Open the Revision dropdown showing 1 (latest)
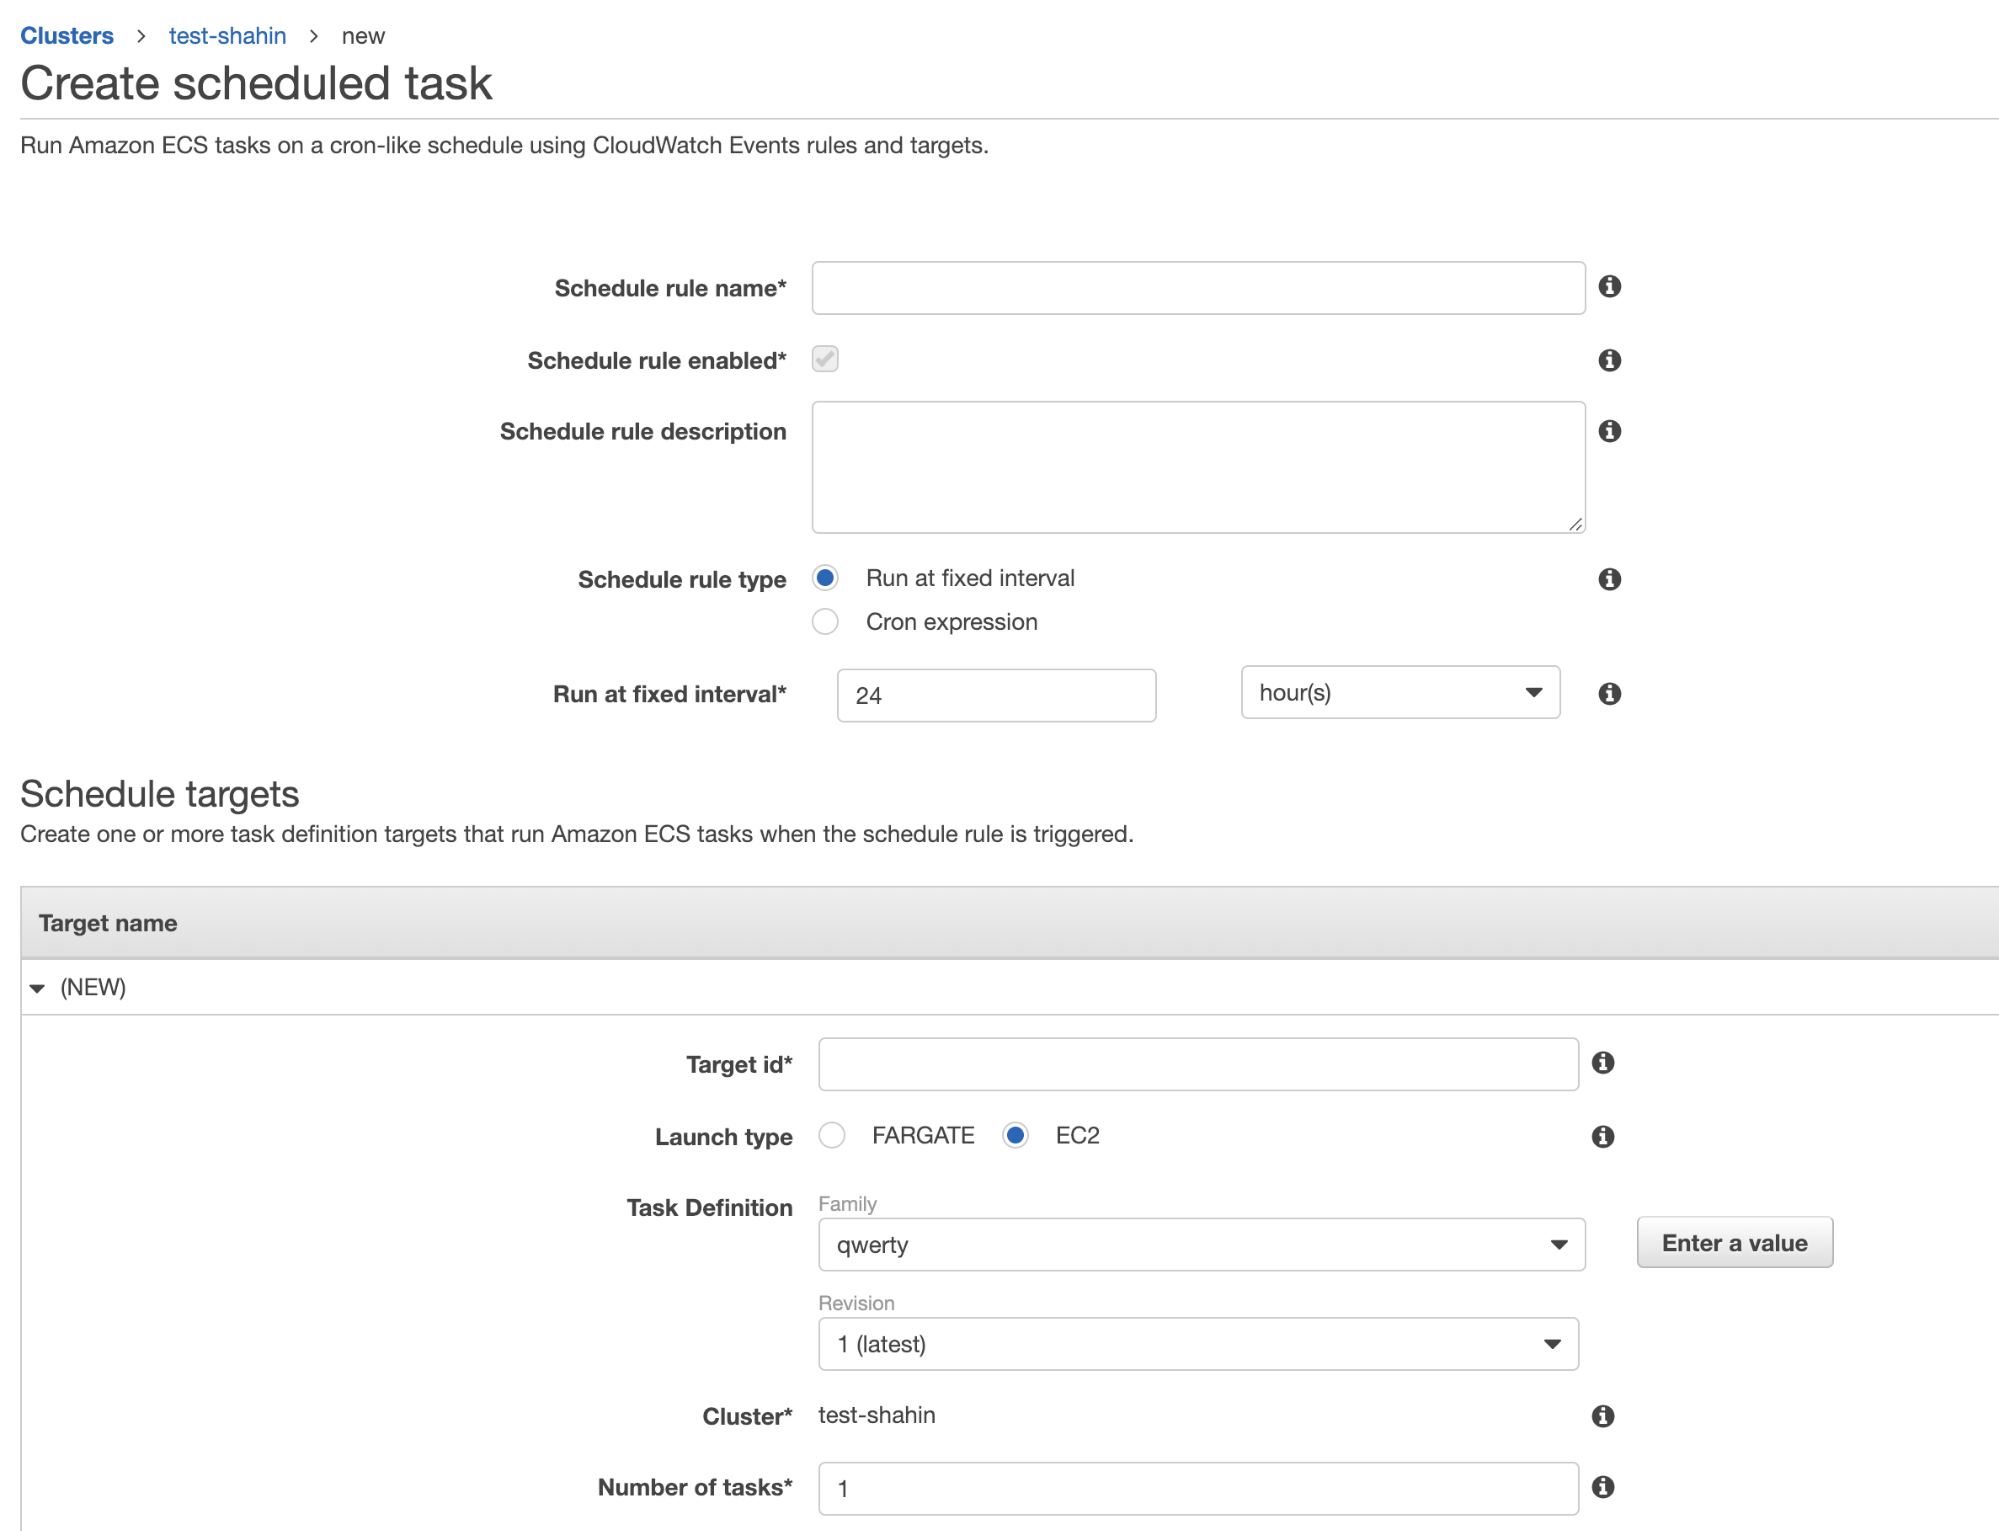 pos(1197,1344)
